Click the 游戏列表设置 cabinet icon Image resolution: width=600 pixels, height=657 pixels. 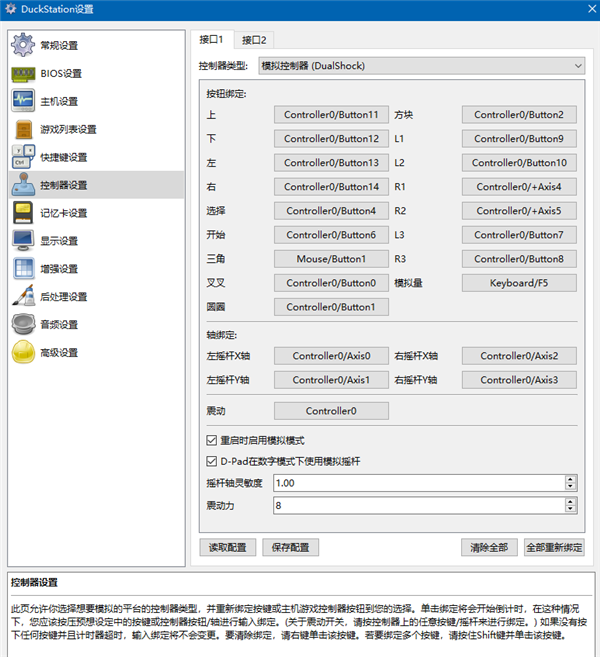click(23, 129)
